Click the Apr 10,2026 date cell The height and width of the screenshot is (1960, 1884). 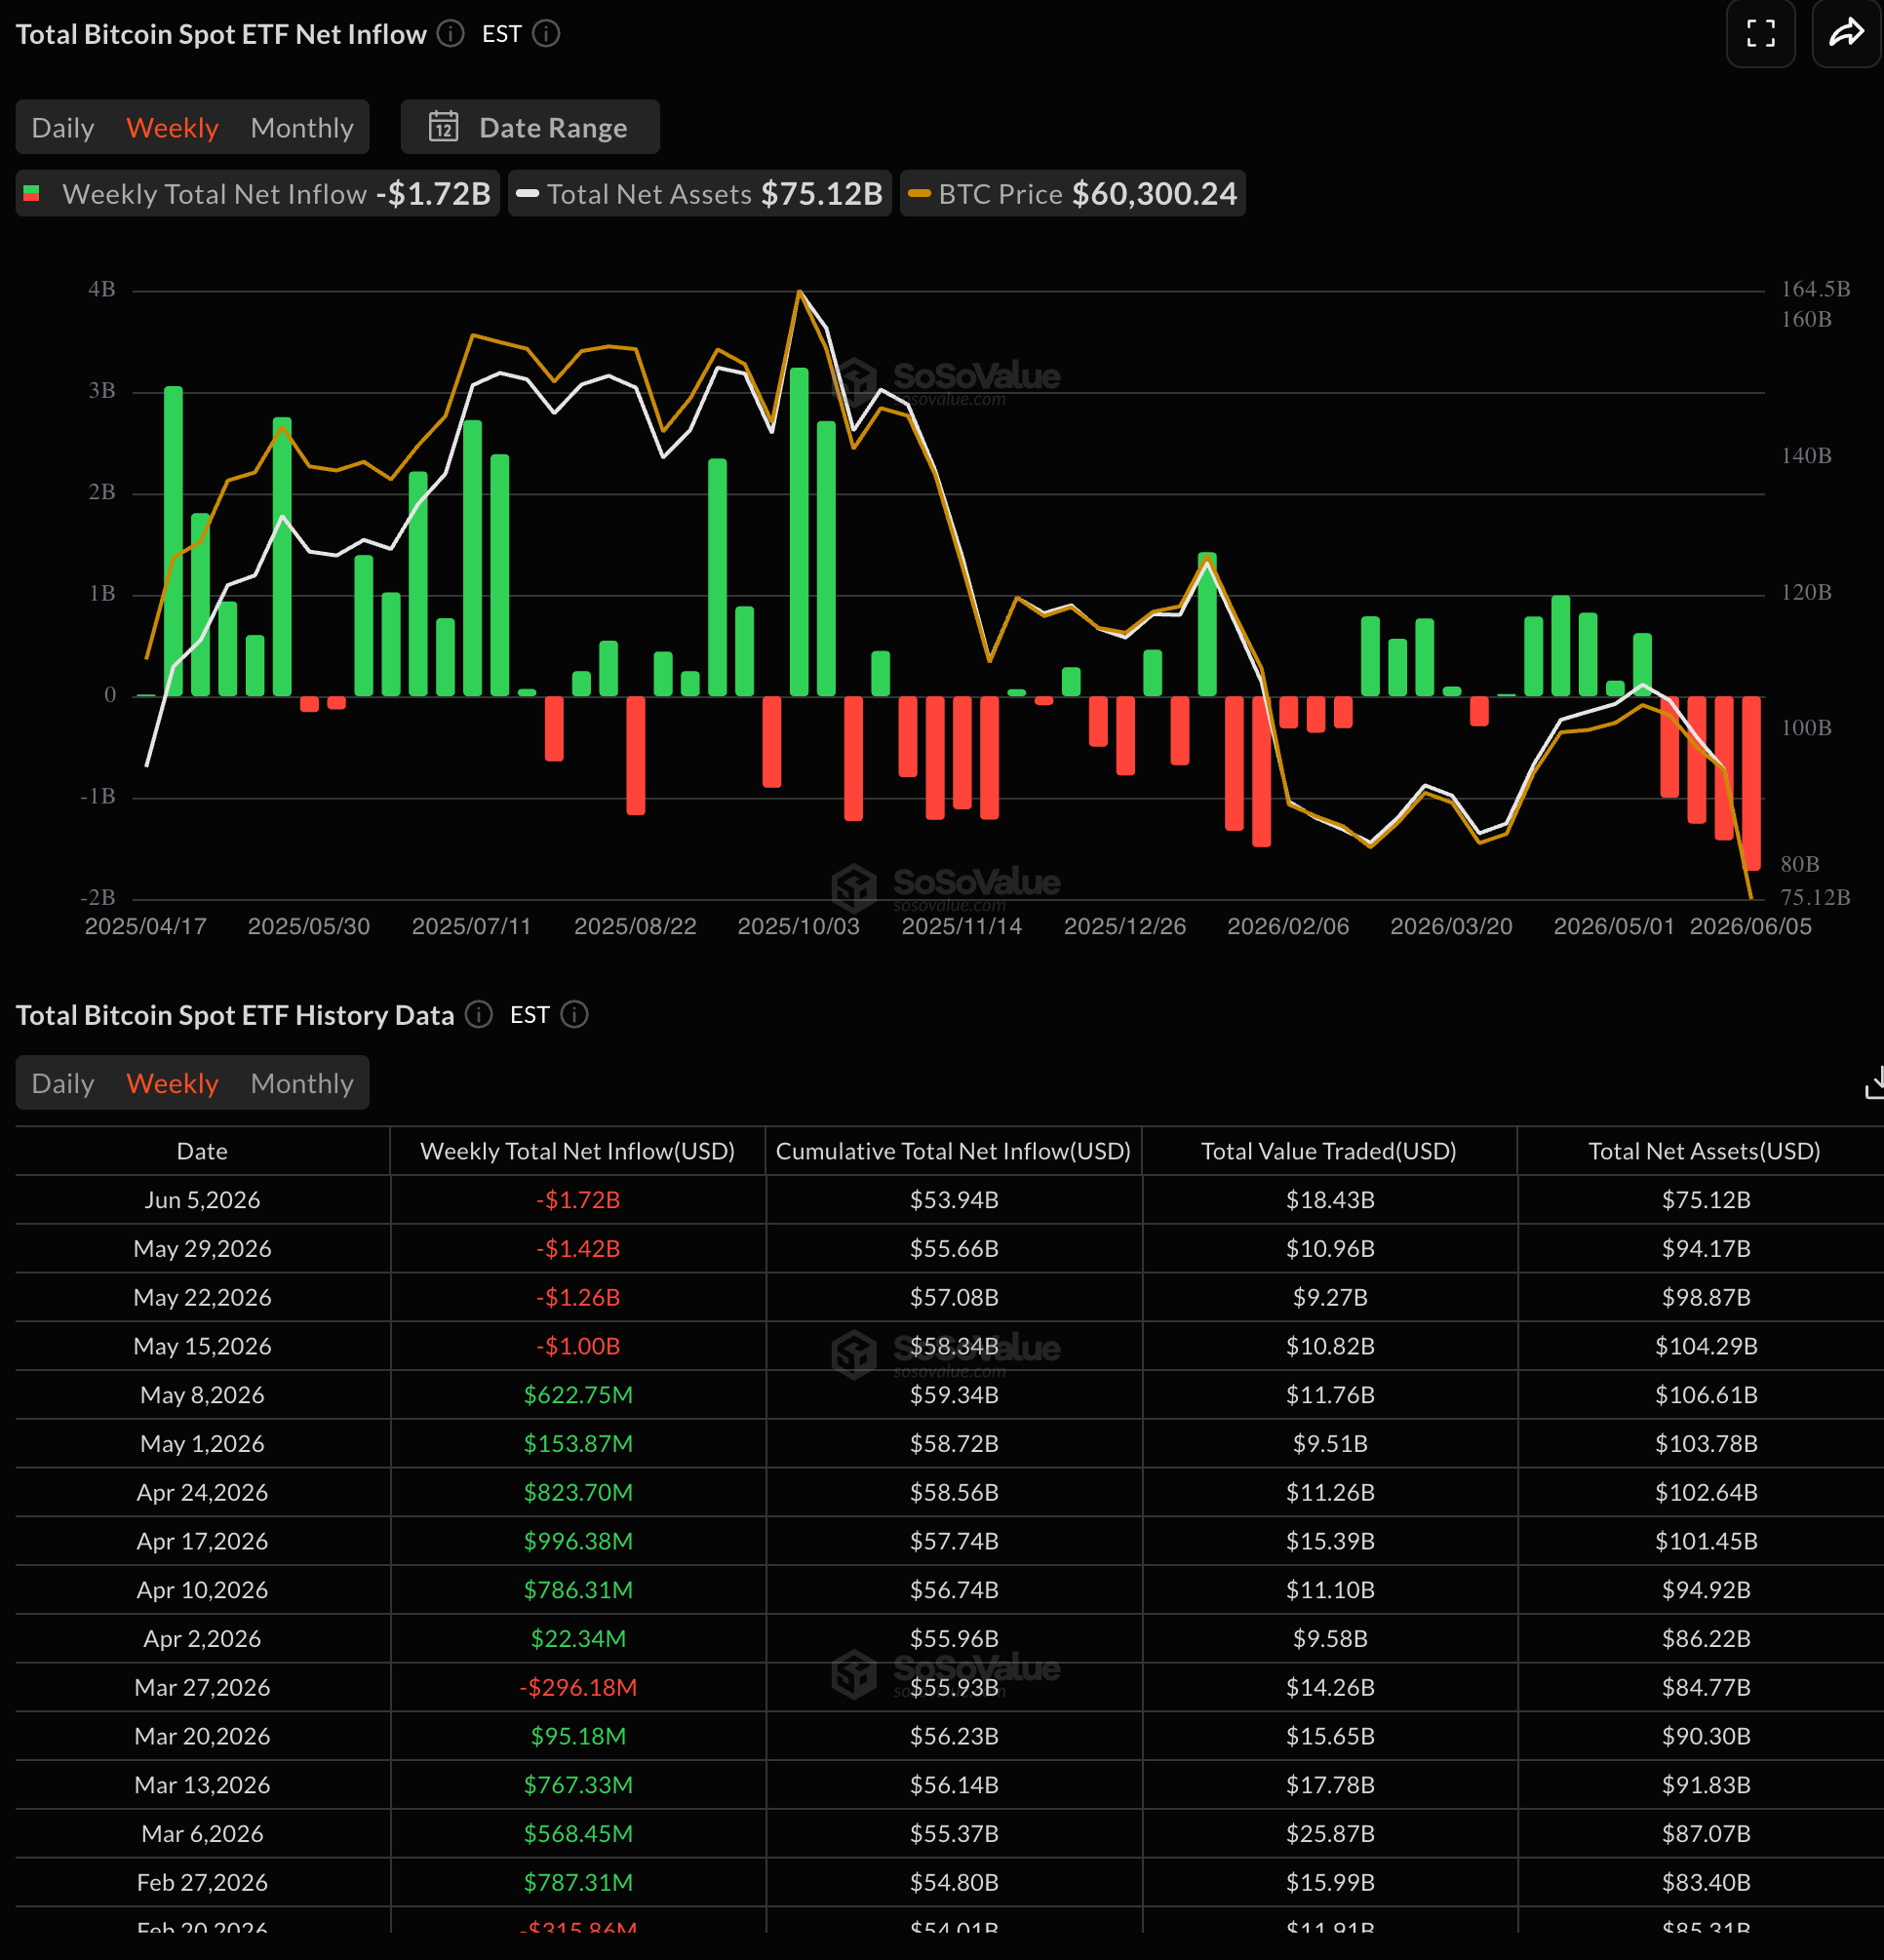coord(202,1591)
